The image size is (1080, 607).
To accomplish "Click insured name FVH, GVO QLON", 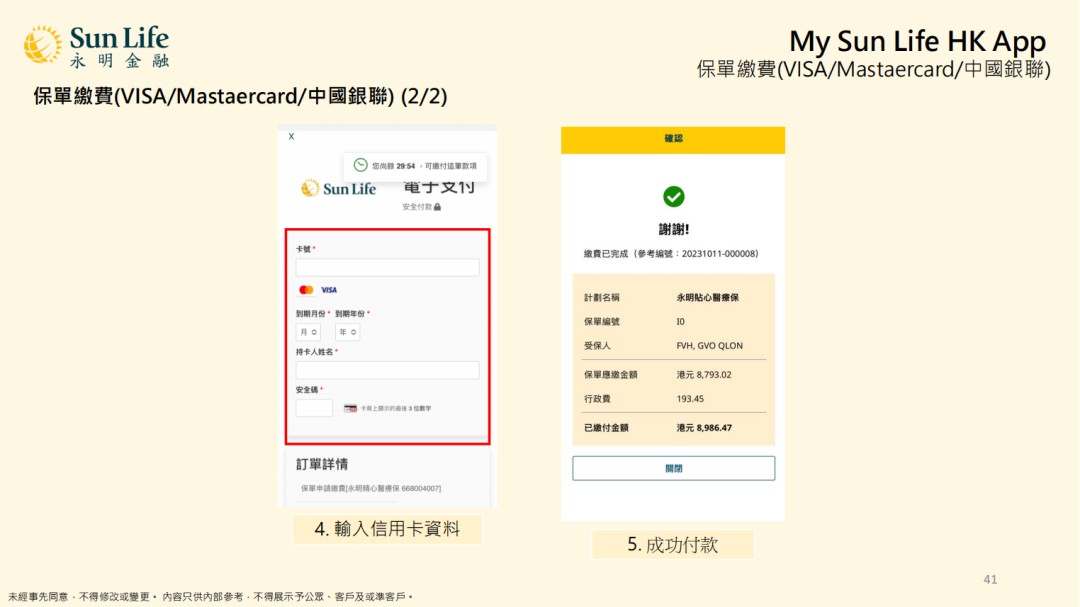I will [x=709, y=346].
